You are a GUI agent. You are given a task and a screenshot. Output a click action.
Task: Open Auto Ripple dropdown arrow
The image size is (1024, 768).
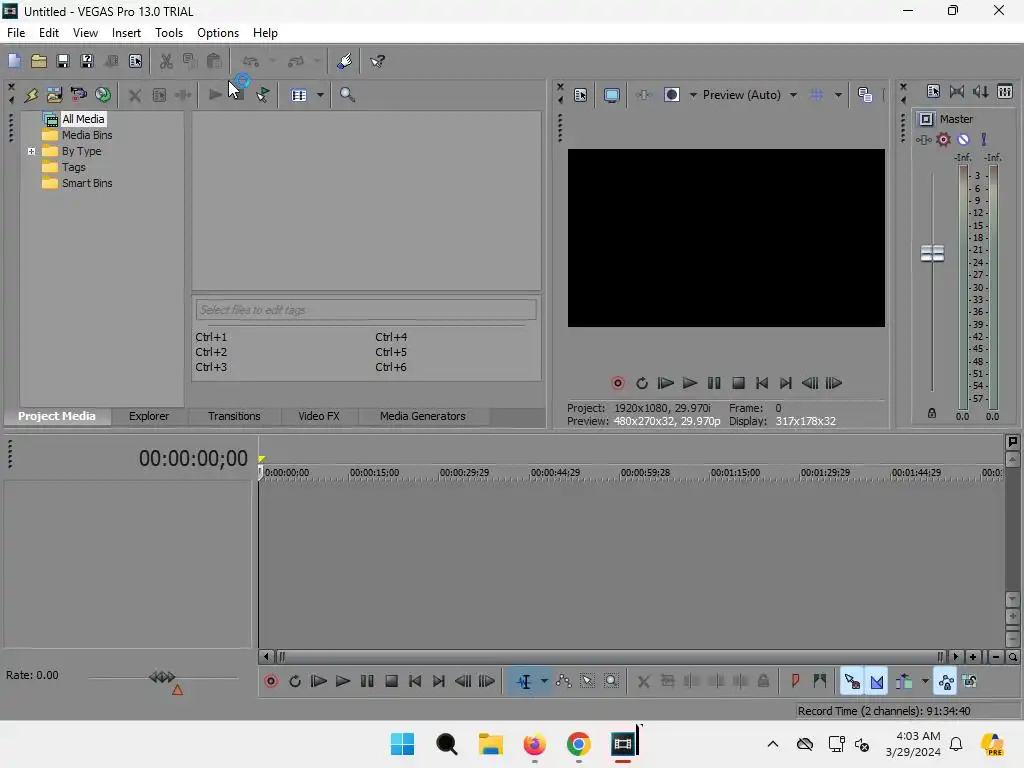pyautogui.click(x=925, y=682)
